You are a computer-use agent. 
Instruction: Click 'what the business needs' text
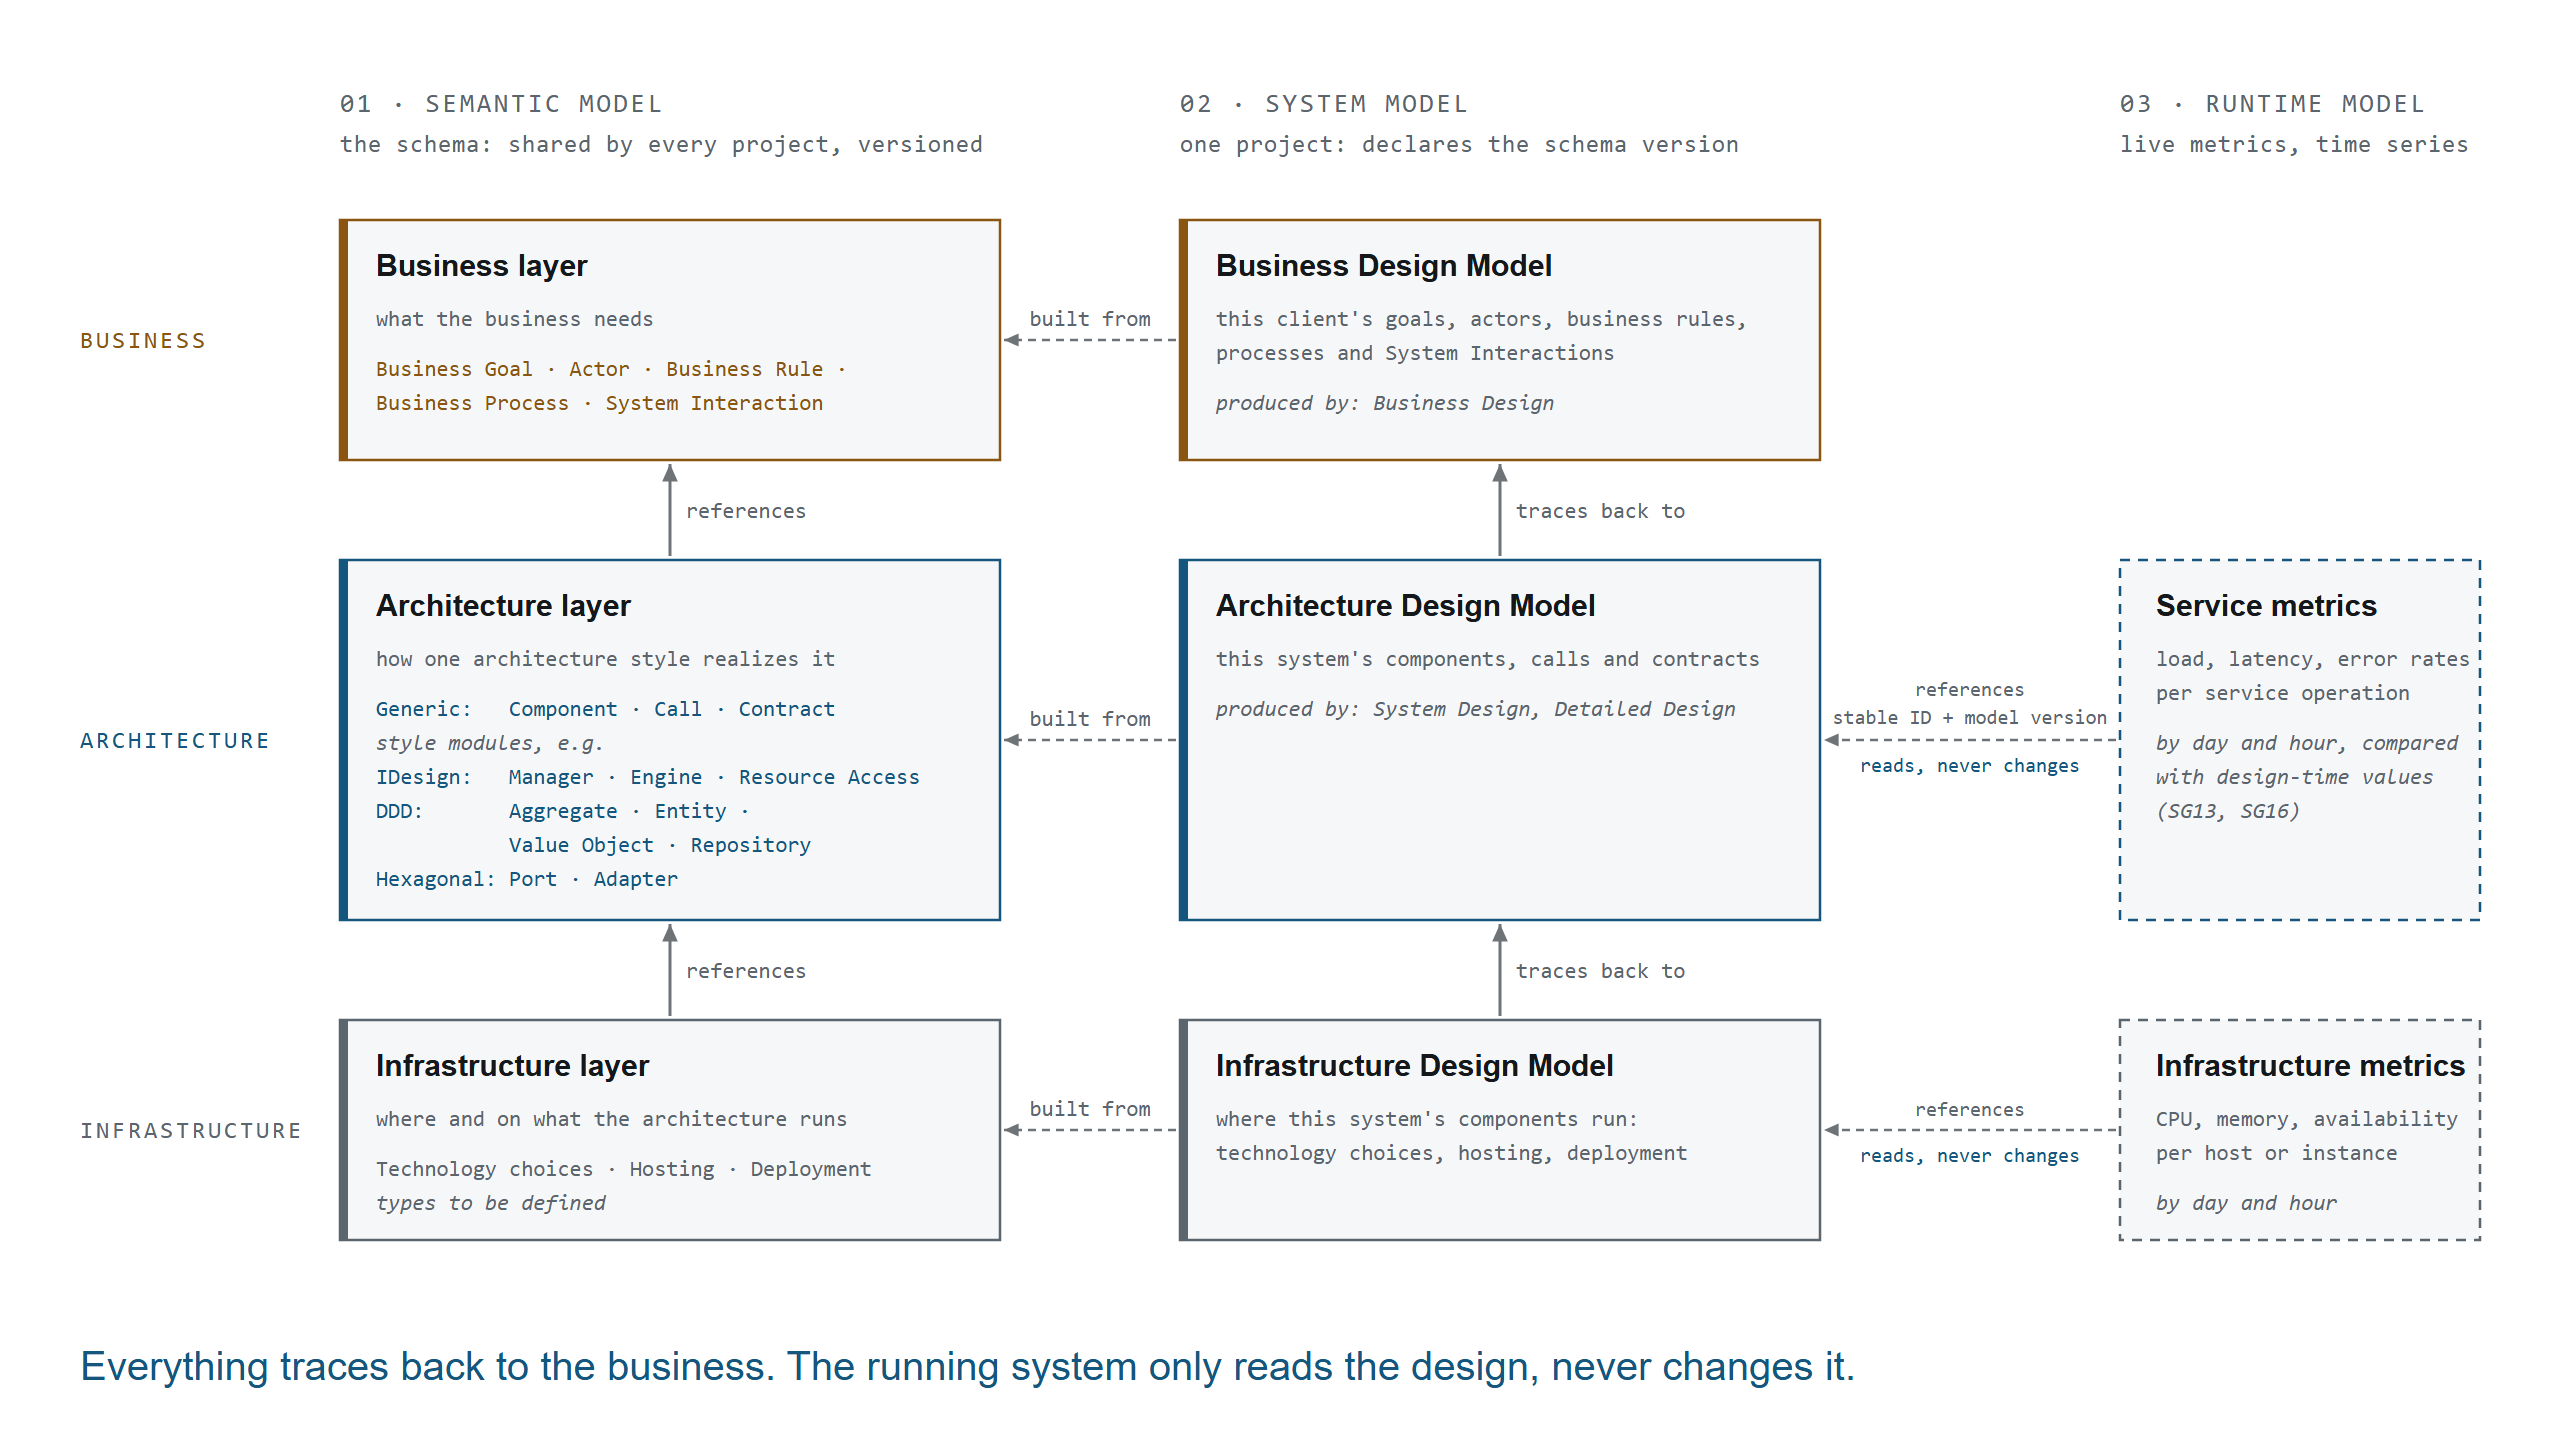coord(514,319)
